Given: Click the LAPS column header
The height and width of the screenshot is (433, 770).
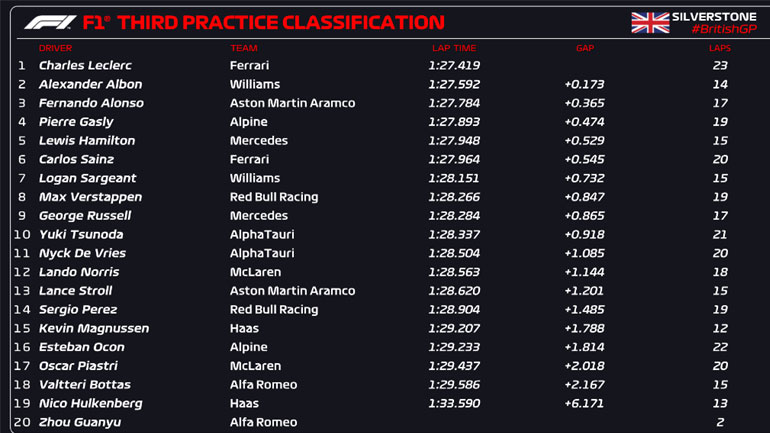Looking at the screenshot, I should tap(720, 48).
